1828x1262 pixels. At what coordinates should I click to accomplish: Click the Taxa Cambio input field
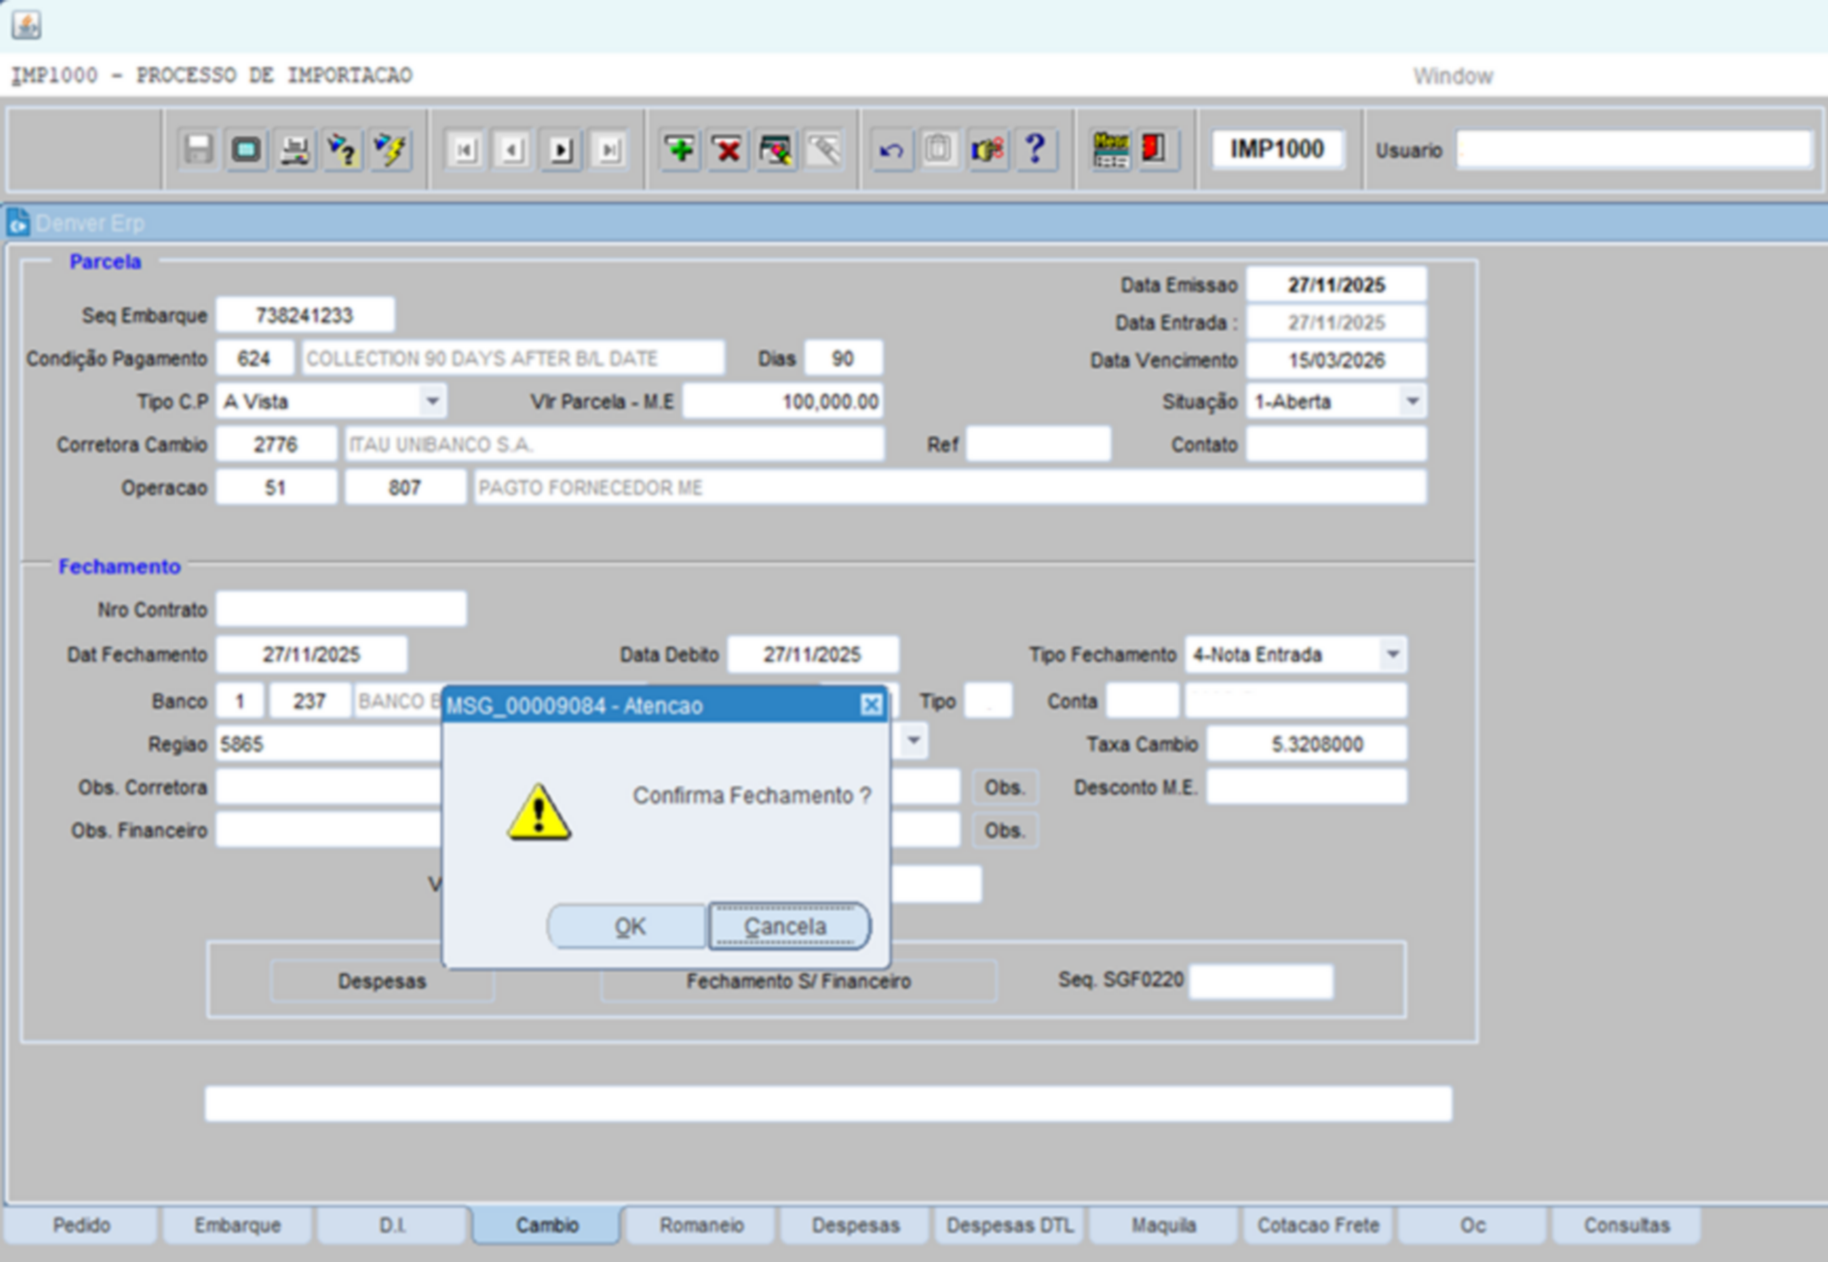click(1306, 744)
